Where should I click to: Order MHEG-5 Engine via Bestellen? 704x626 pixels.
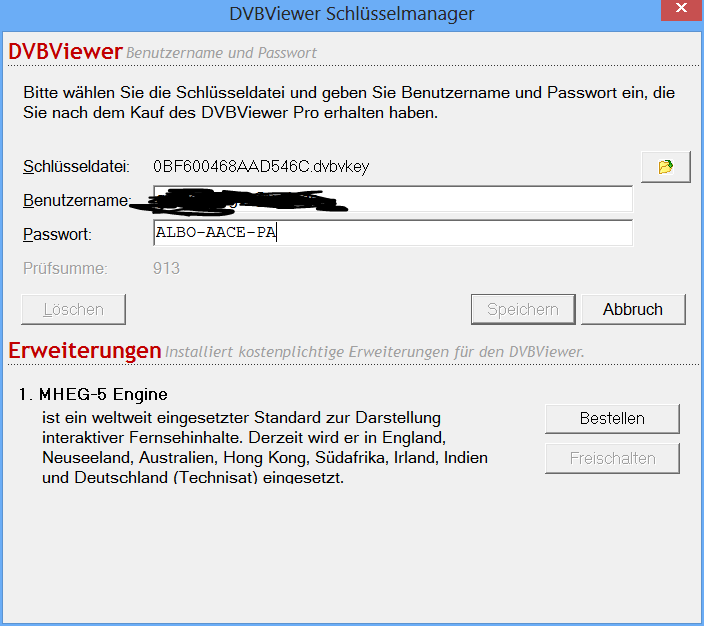pyautogui.click(x=612, y=419)
